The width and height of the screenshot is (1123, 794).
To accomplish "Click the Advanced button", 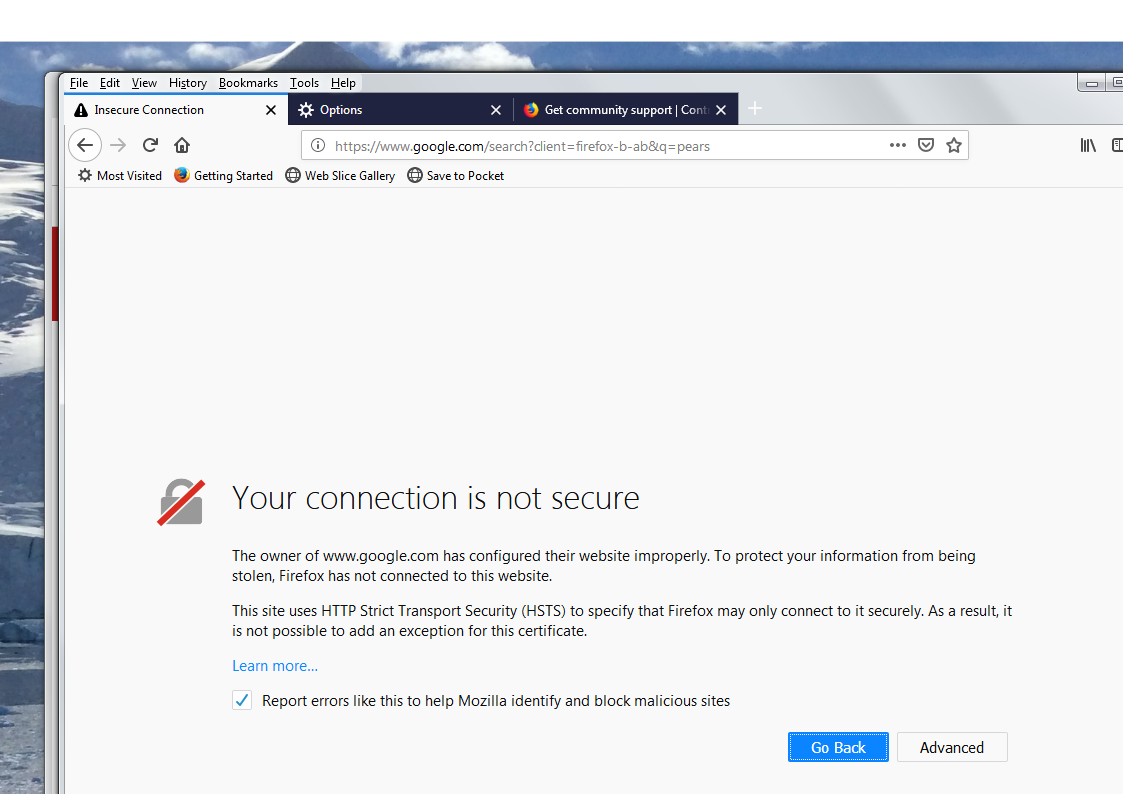I will point(952,747).
